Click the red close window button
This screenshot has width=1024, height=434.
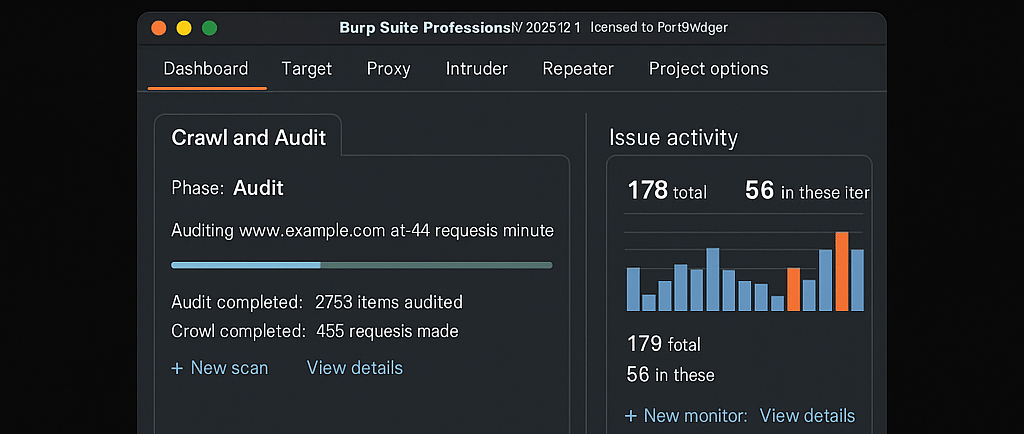point(158,28)
